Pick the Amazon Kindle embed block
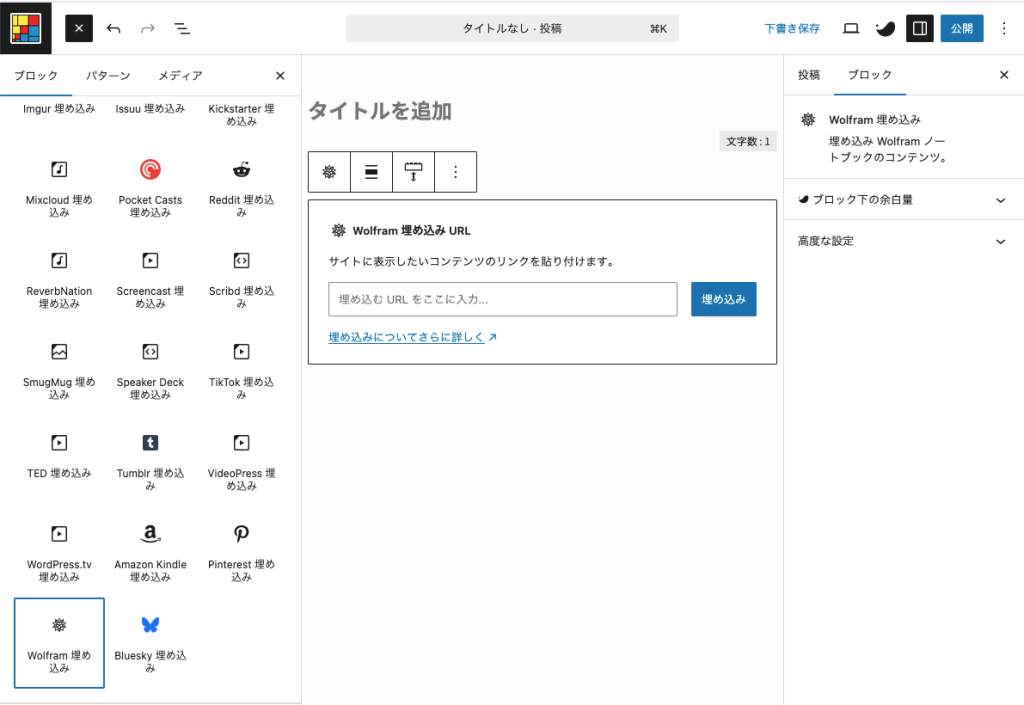 (x=150, y=551)
